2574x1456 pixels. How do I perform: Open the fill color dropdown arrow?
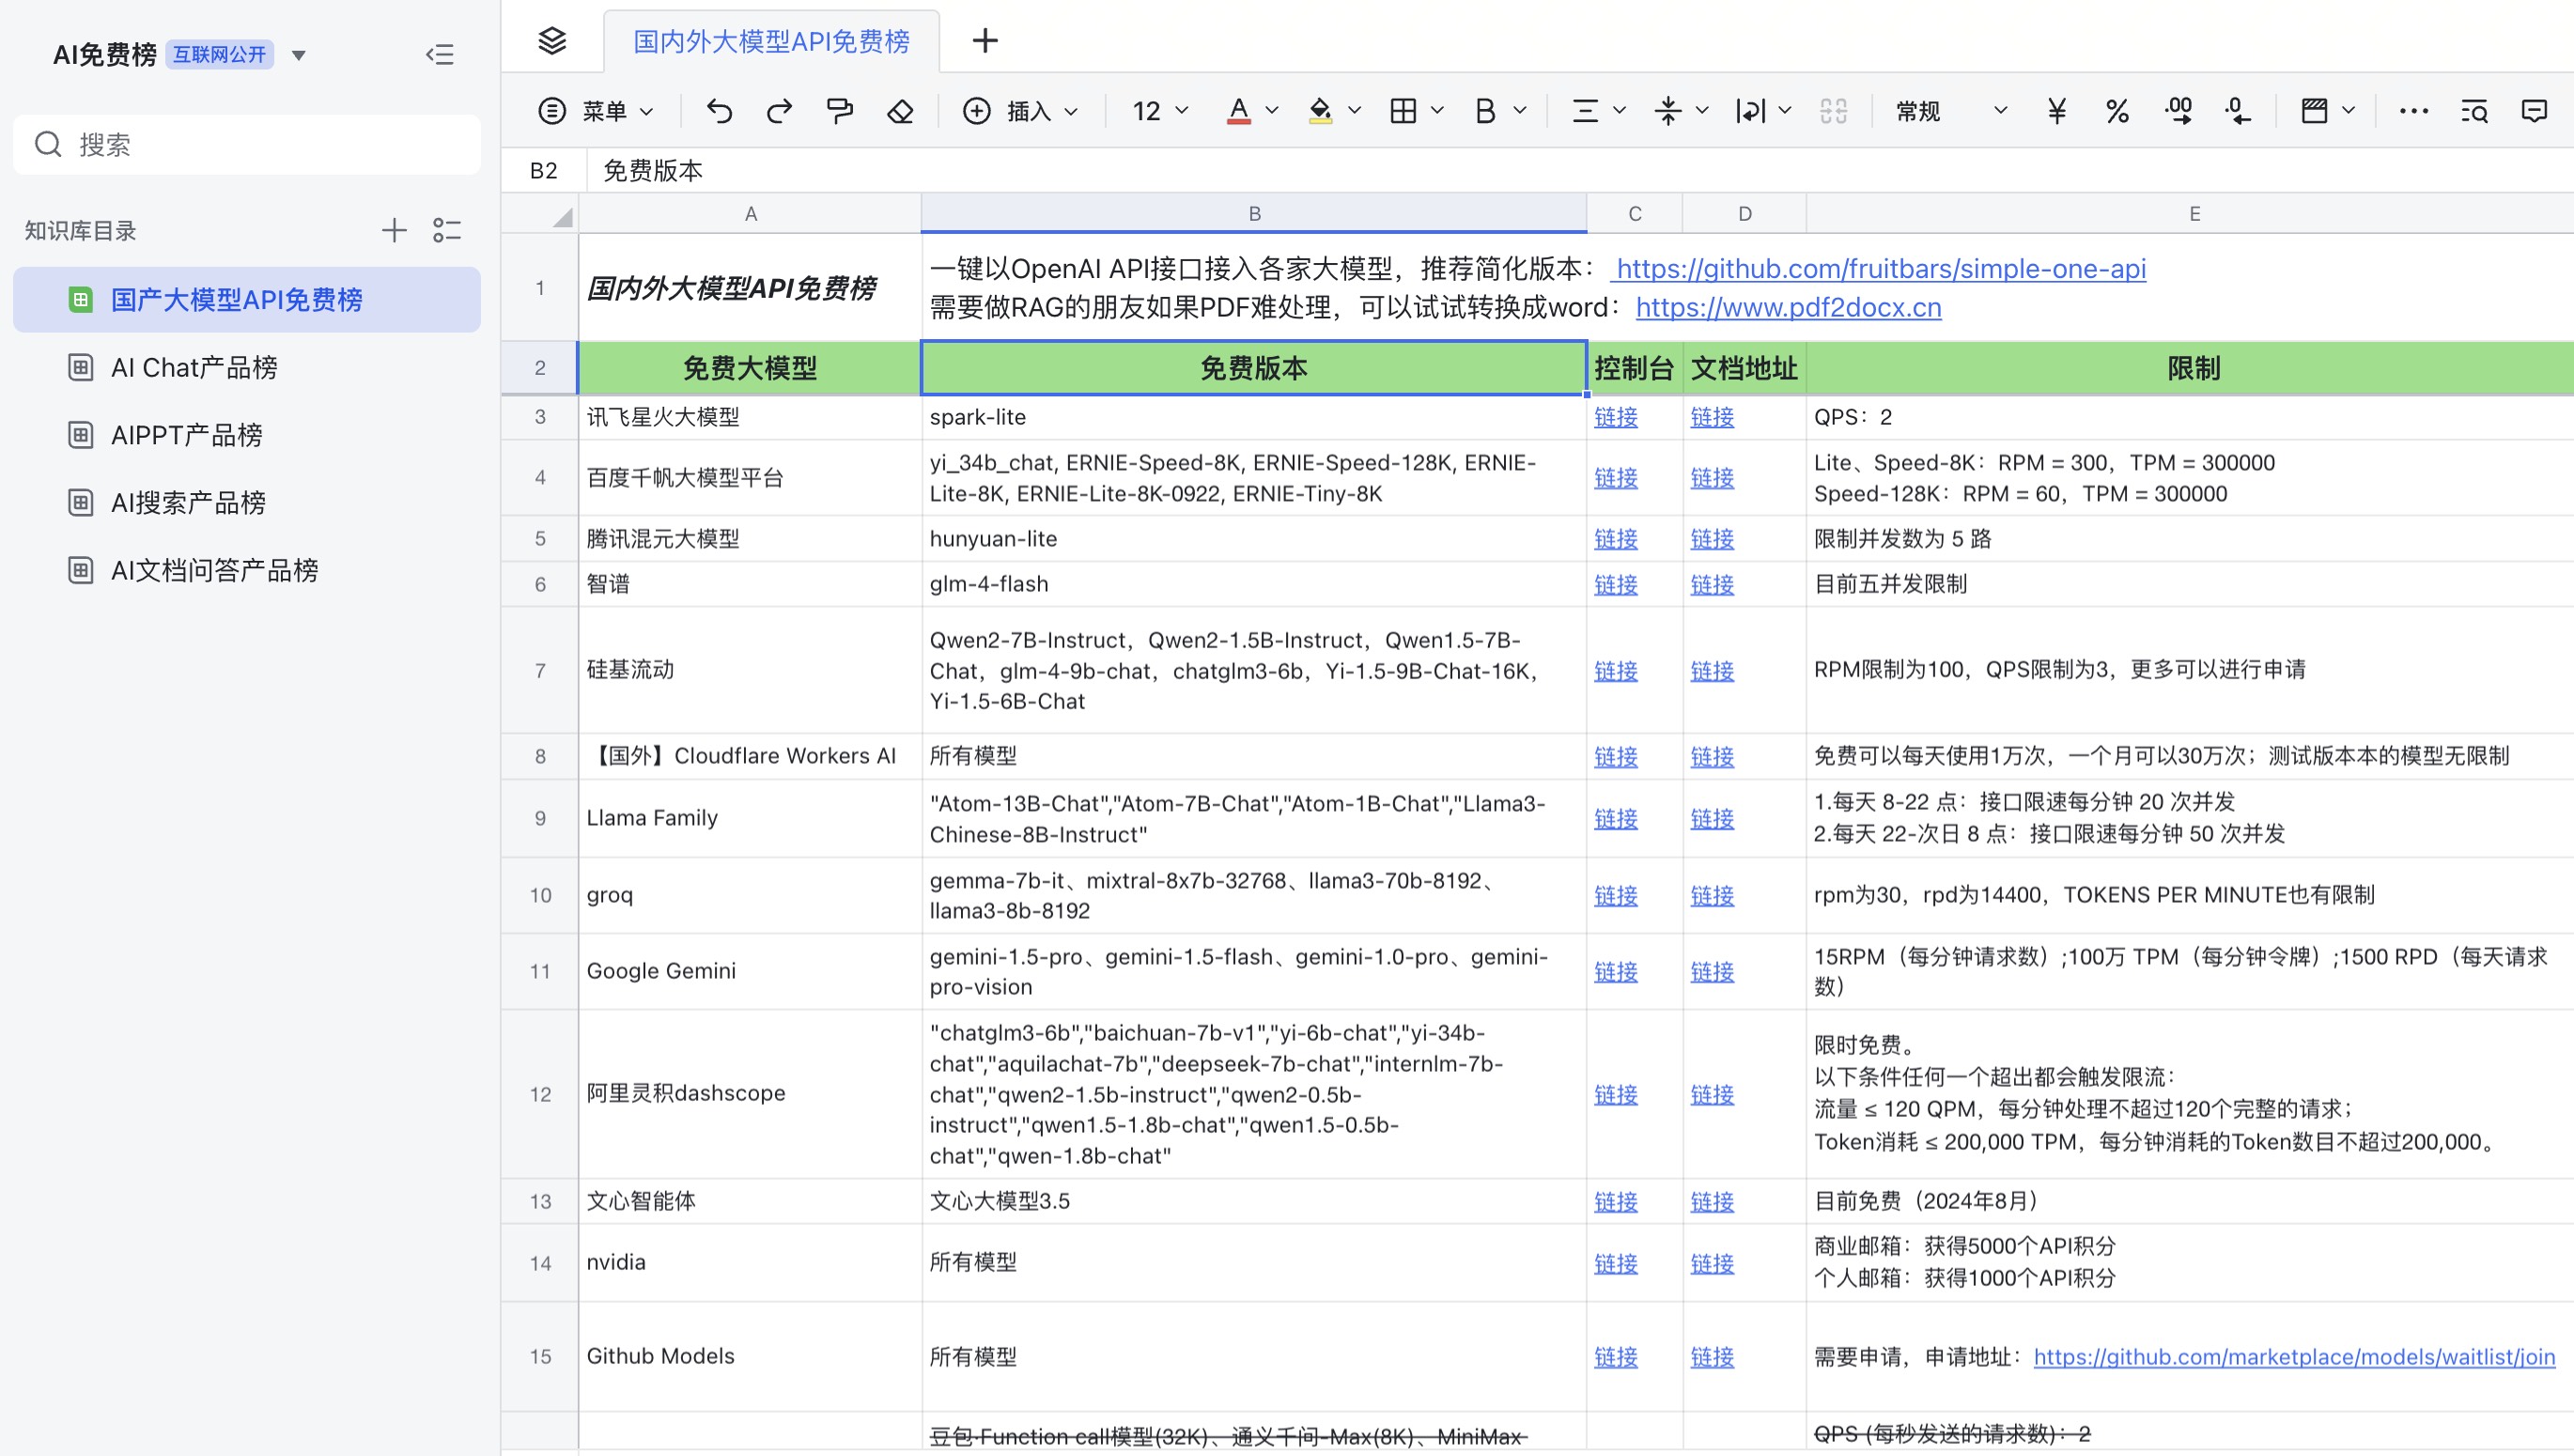[x=1355, y=110]
